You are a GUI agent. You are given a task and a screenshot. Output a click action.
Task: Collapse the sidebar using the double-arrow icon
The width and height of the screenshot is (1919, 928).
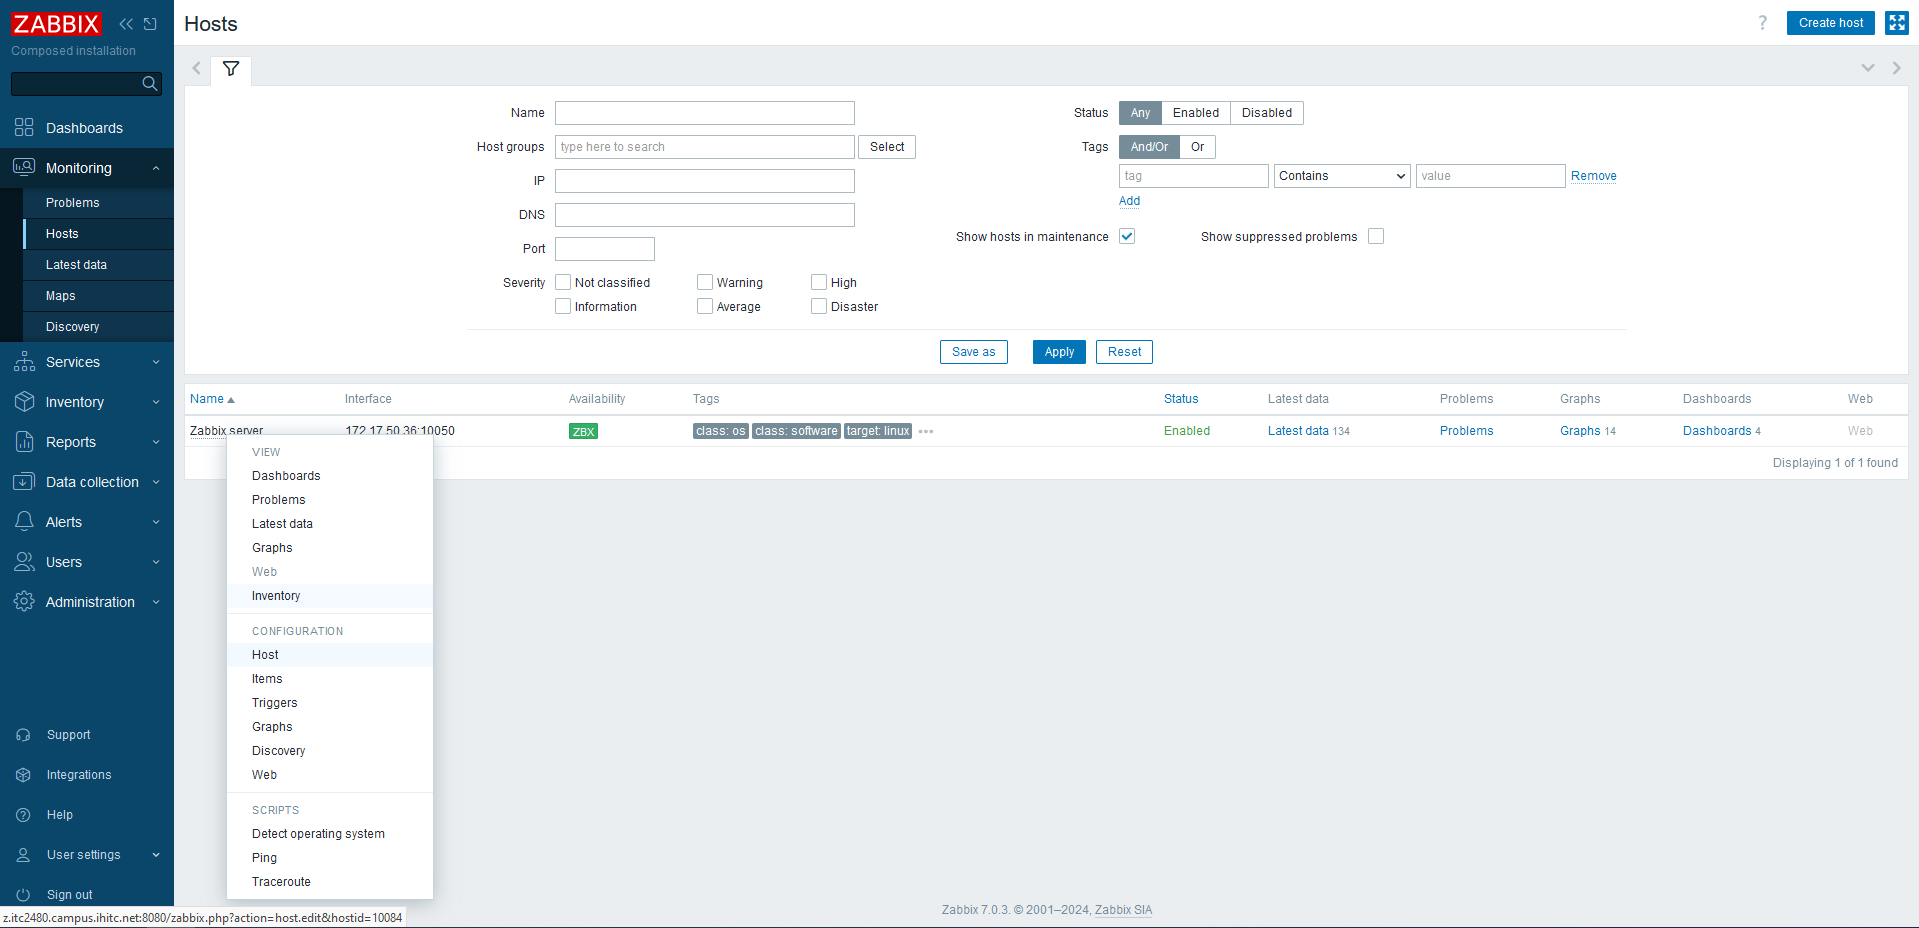[x=126, y=24]
